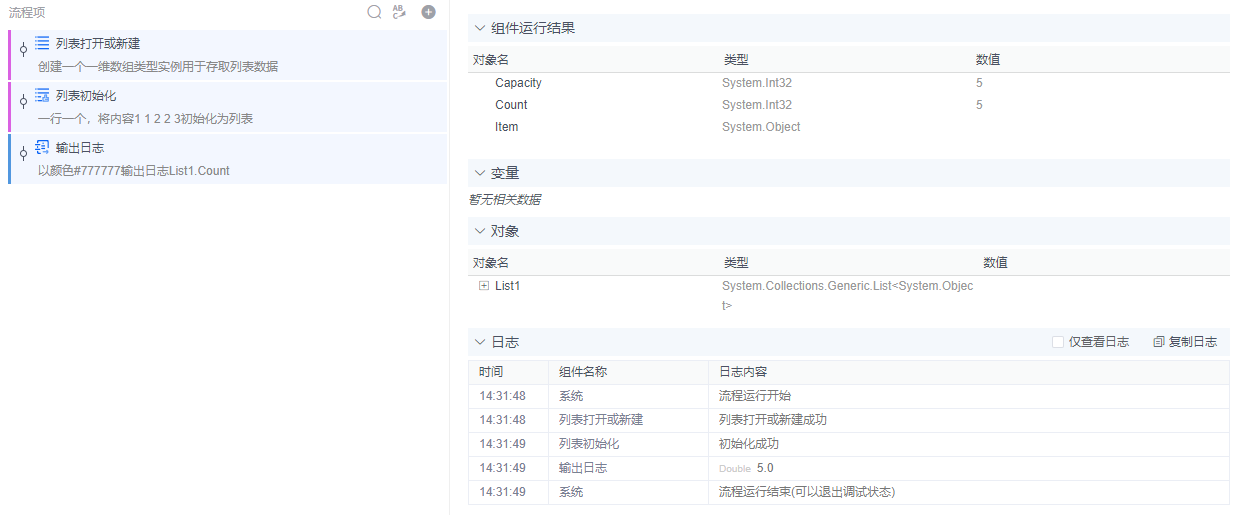The height and width of the screenshot is (515, 1240).
Task: Click the 流程运行开始 log entry
Action: click(x=755, y=396)
